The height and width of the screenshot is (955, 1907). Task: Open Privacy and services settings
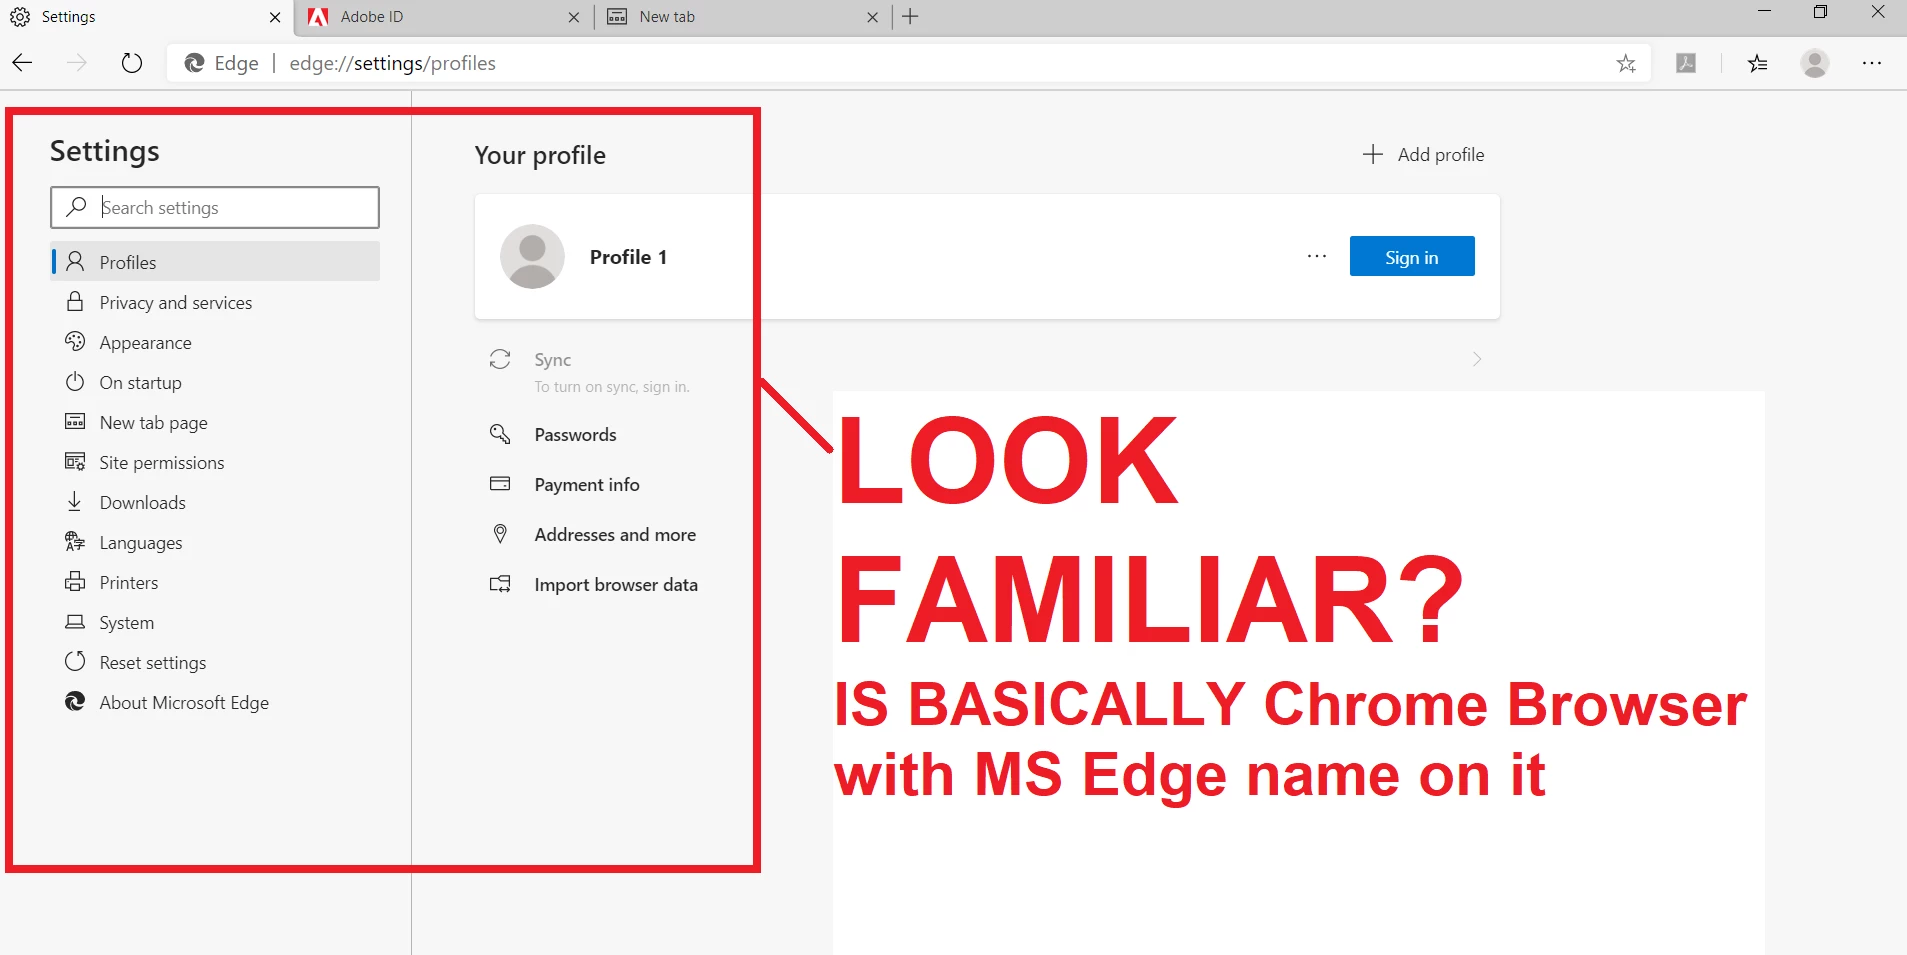[215, 302]
